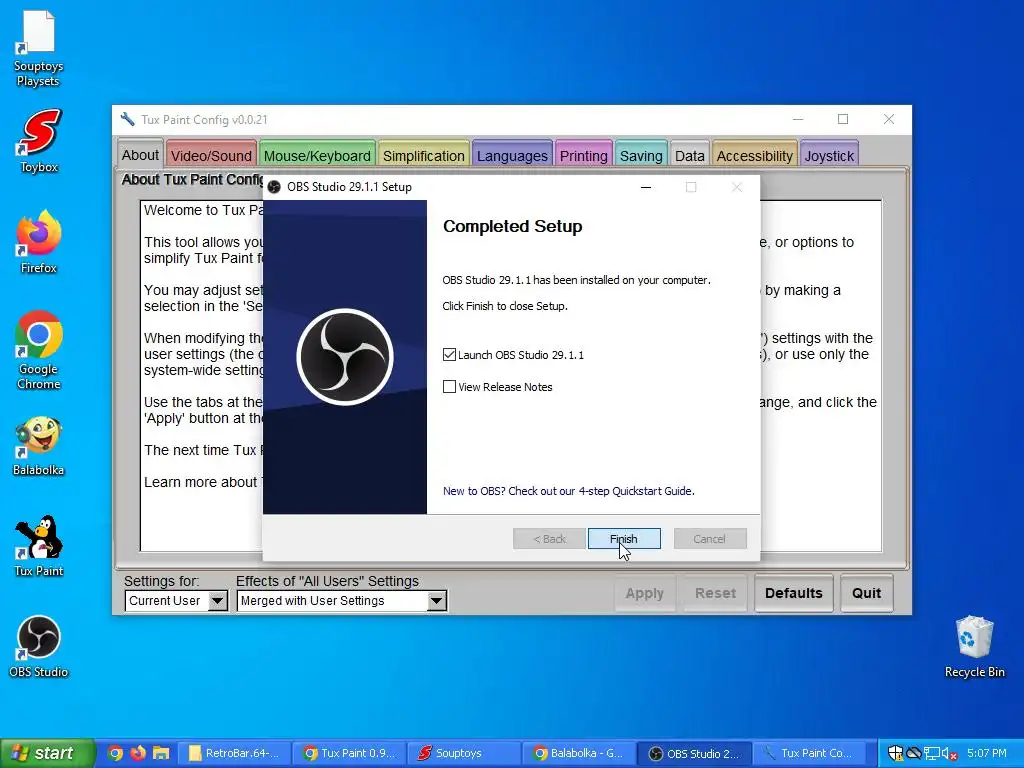
Task: Minimize the Tux Paint Config window
Action: 798,119
